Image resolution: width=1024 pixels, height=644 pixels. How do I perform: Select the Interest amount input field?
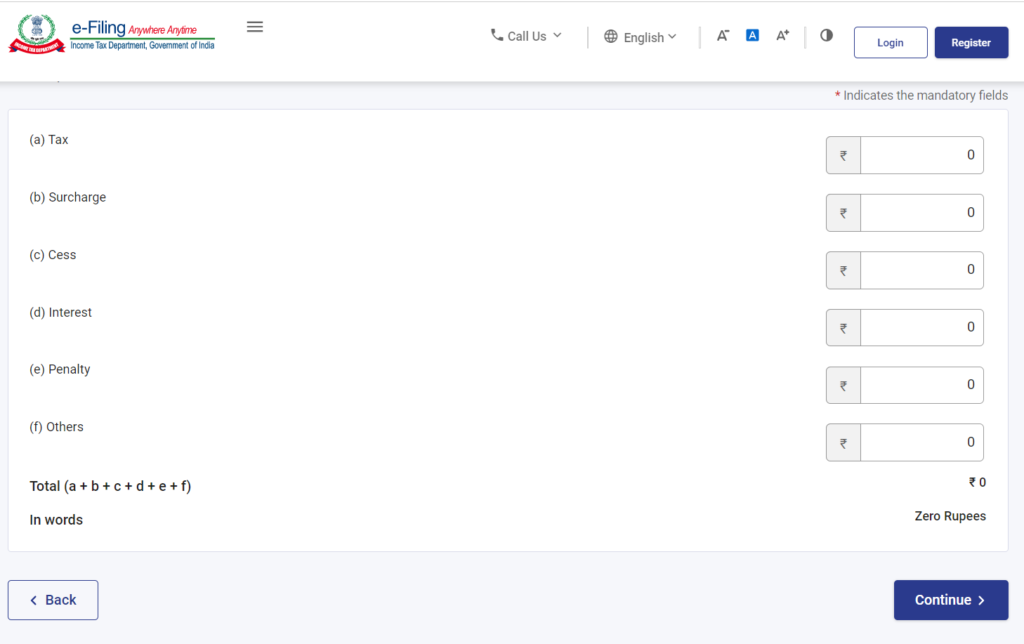920,327
